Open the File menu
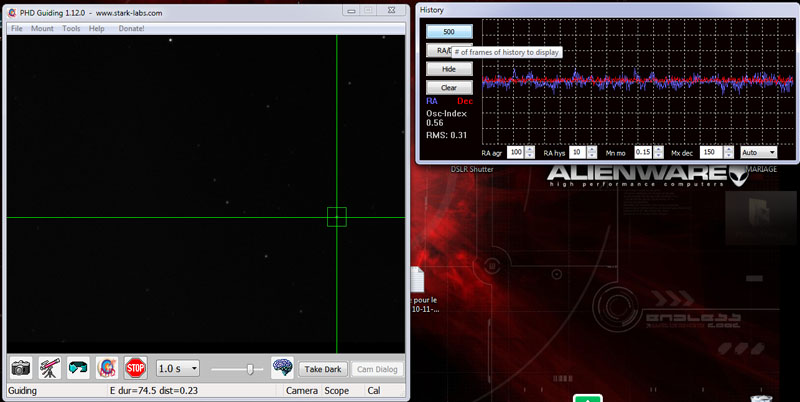 coord(17,29)
